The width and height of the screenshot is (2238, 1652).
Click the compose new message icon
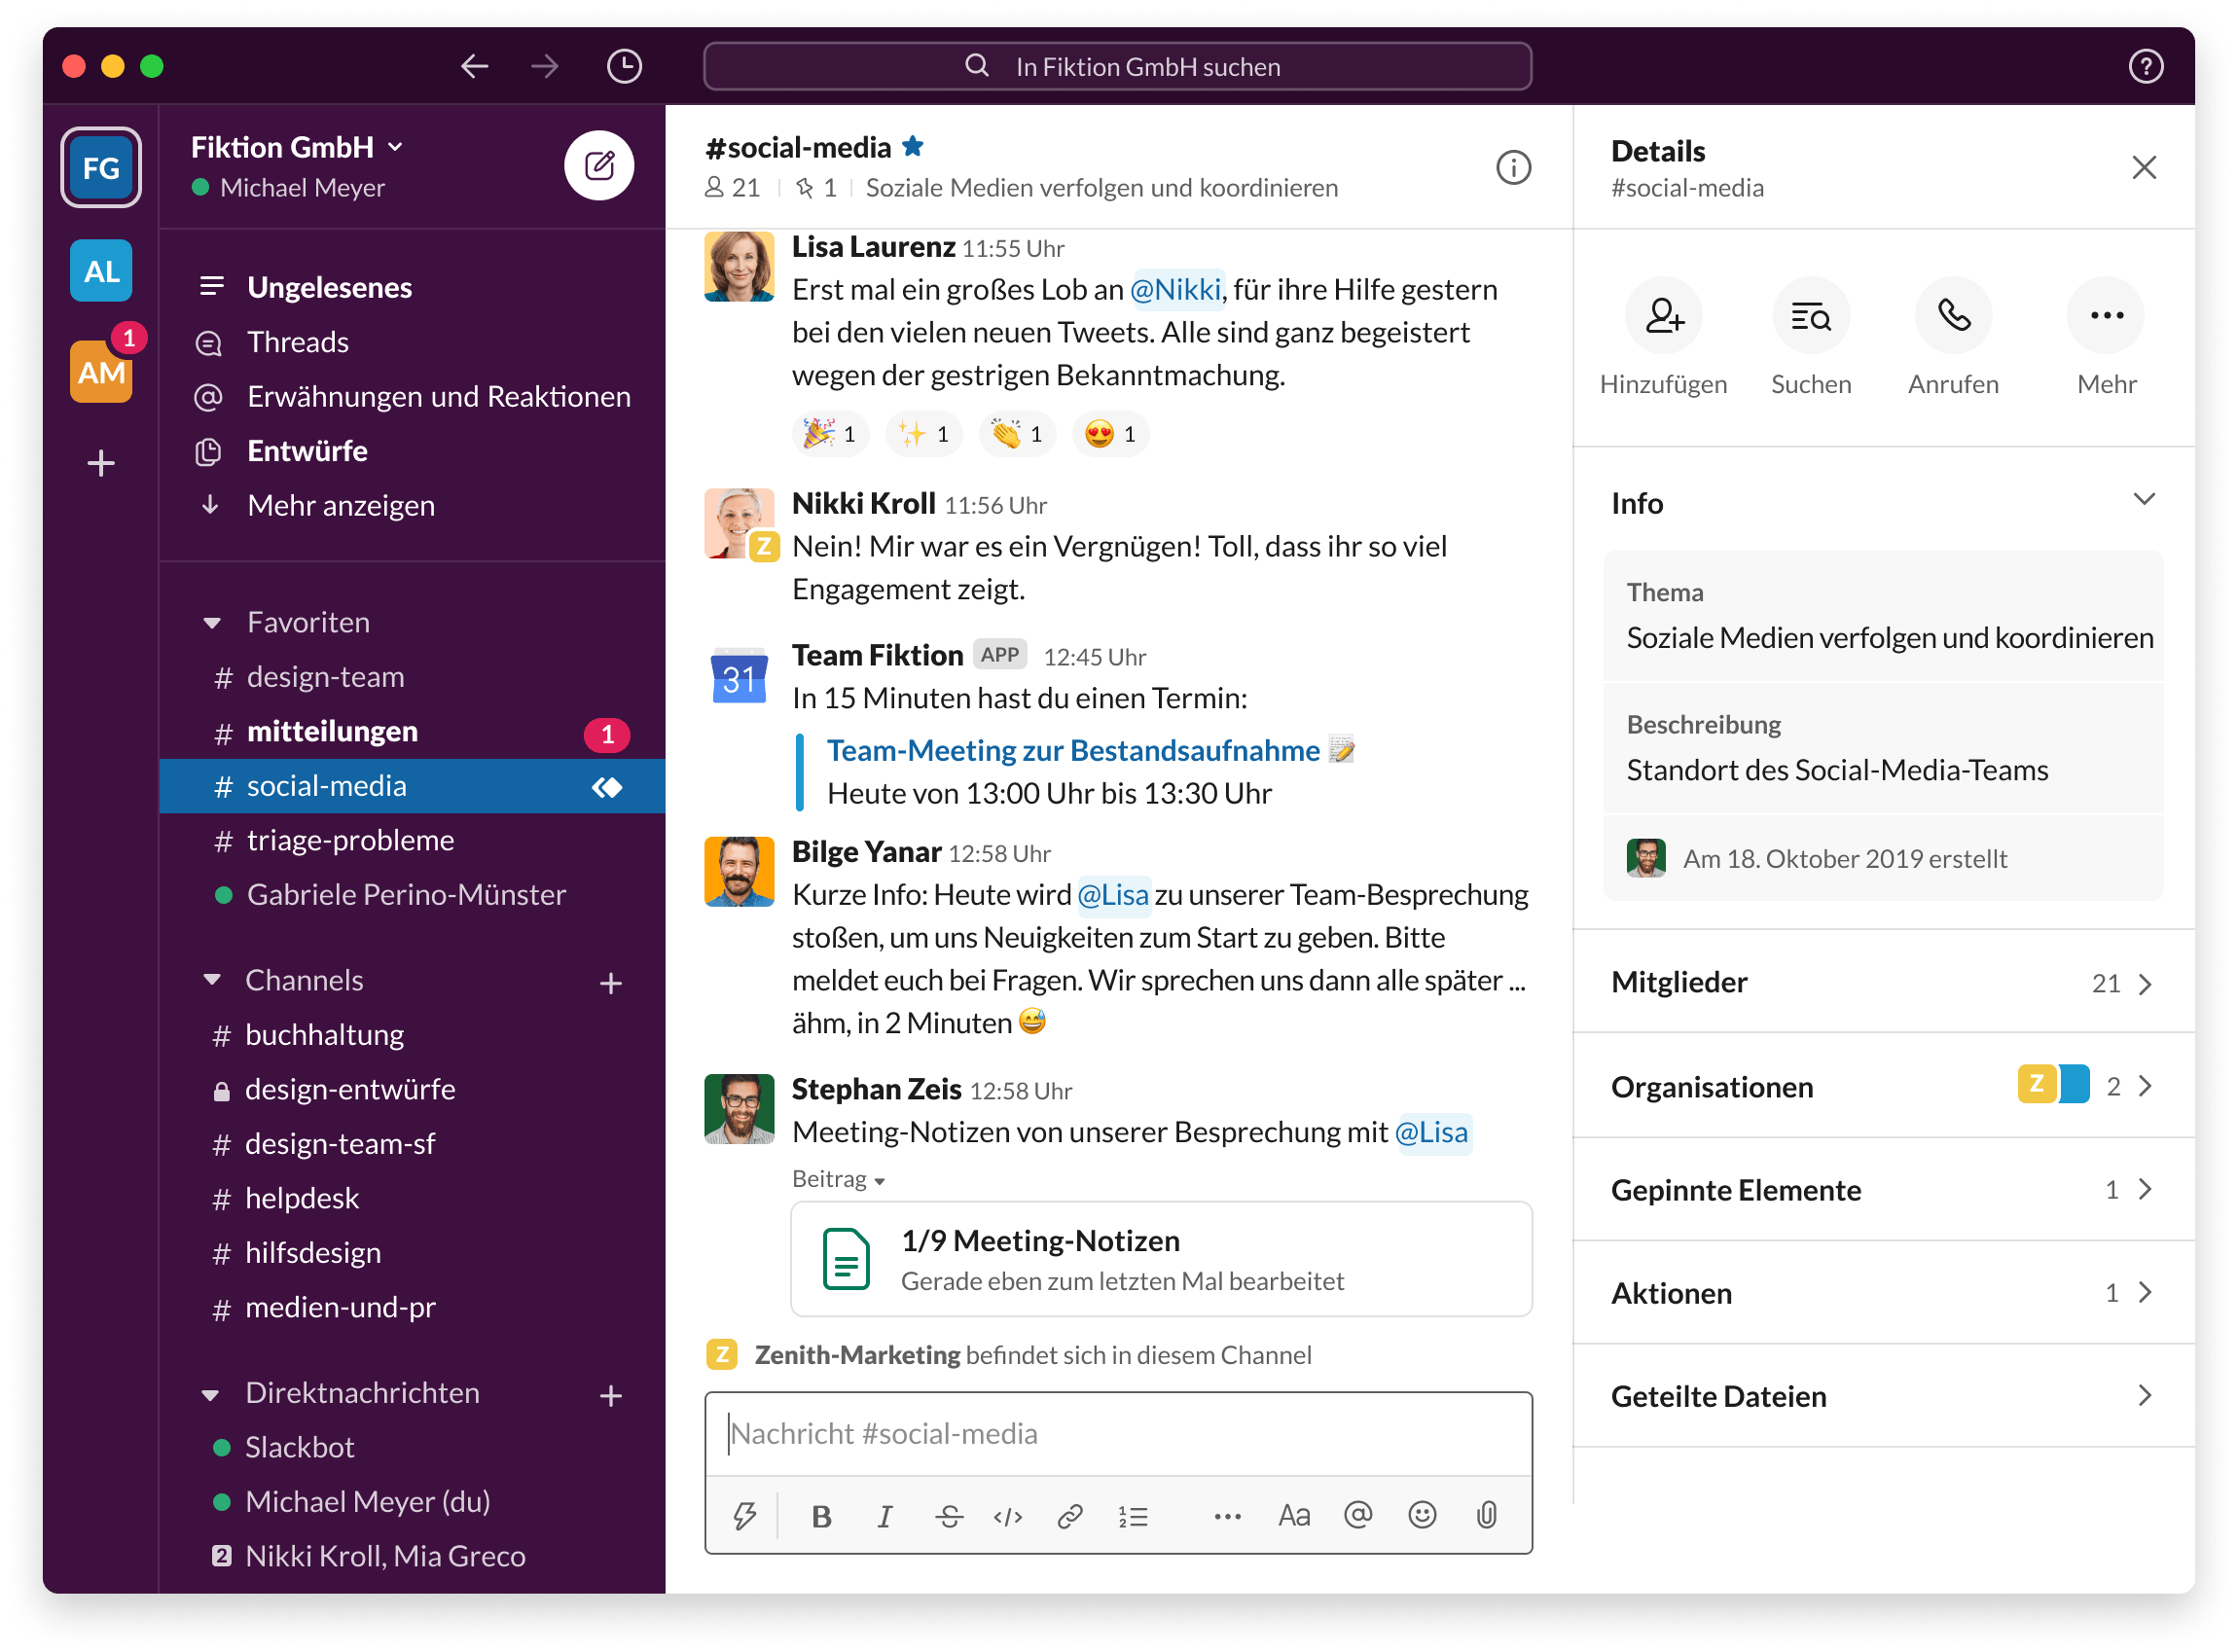[599, 165]
